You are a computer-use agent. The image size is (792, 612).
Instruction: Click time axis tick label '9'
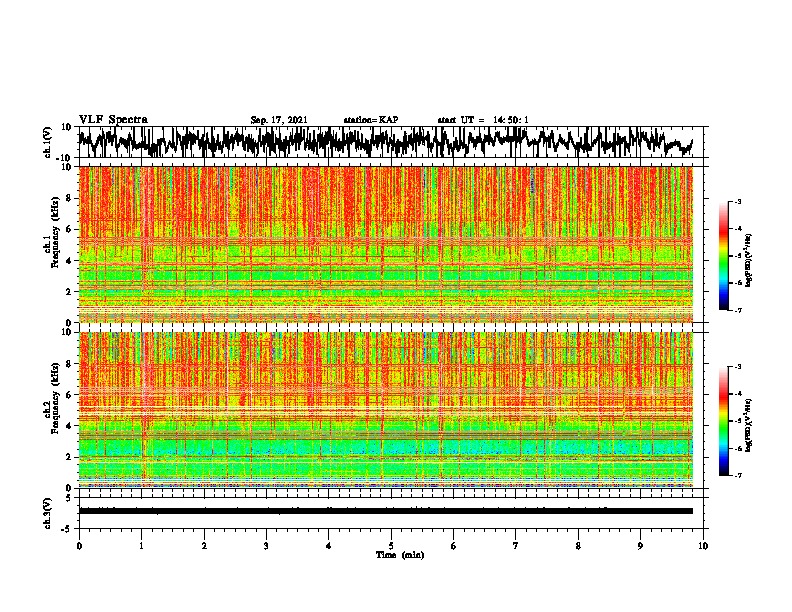[x=640, y=546]
